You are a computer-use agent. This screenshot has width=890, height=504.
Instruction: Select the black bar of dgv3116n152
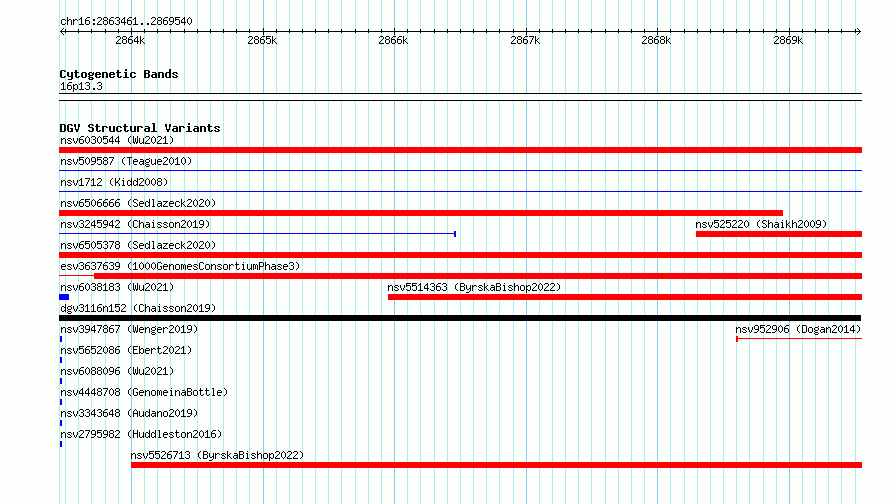click(x=460, y=318)
